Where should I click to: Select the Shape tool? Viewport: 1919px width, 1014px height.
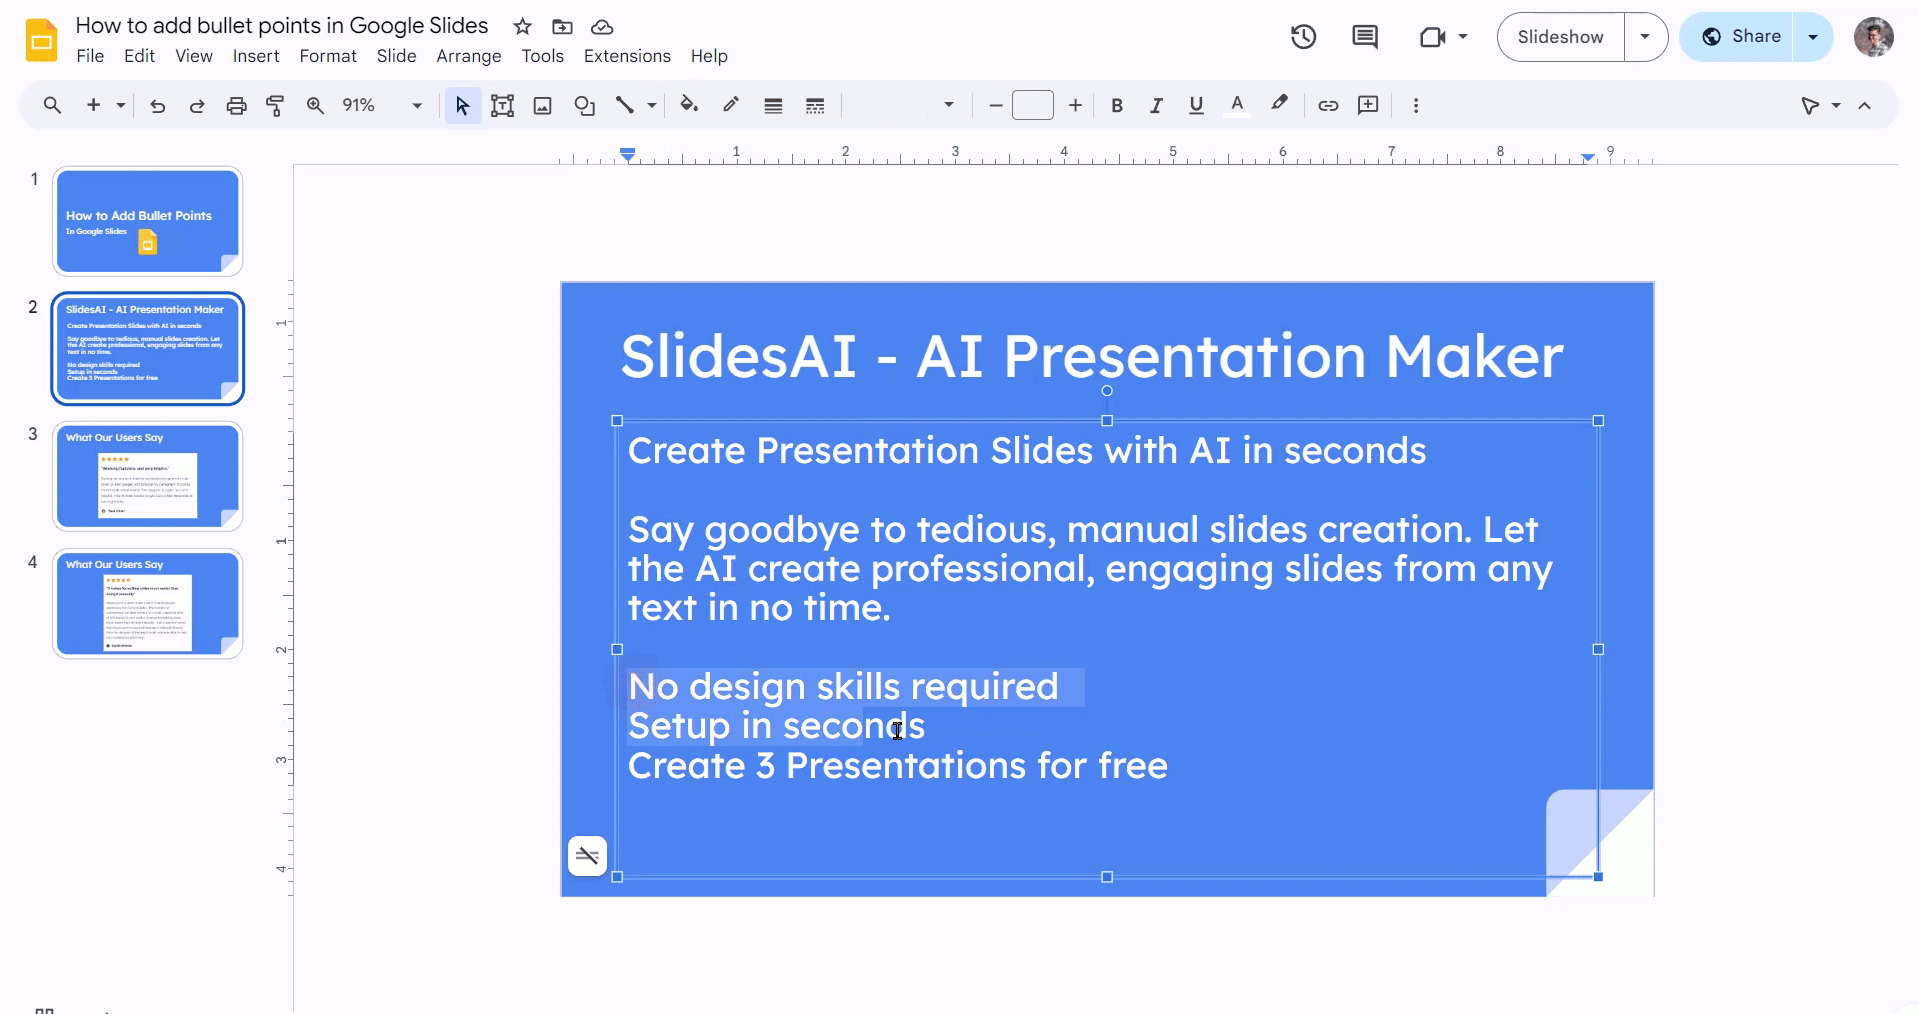(585, 105)
